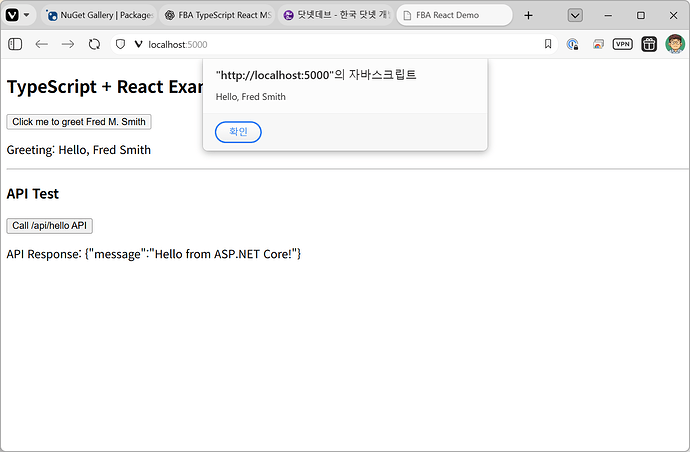Toggle the VPN button
Screen dimensions: 690x452
tap(622, 44)
